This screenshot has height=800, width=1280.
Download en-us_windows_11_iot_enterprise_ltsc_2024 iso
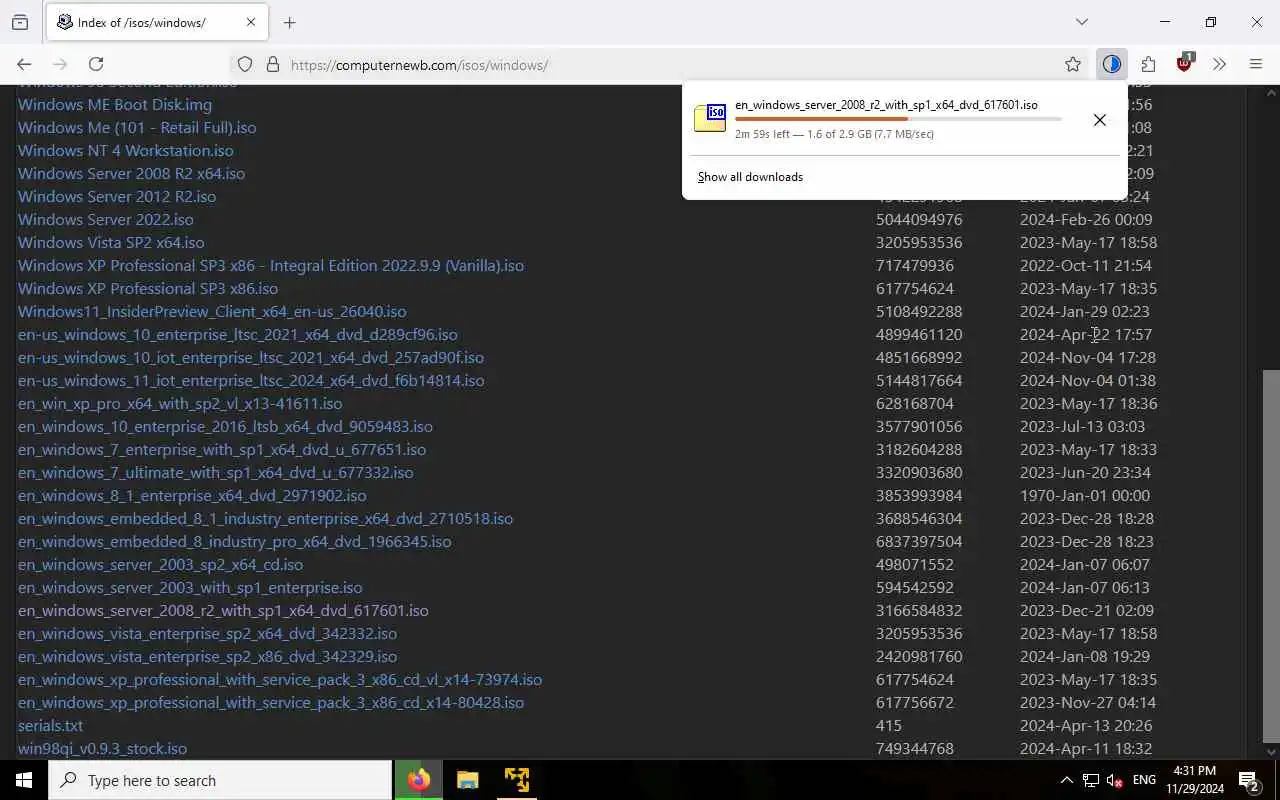pos(251,380)
